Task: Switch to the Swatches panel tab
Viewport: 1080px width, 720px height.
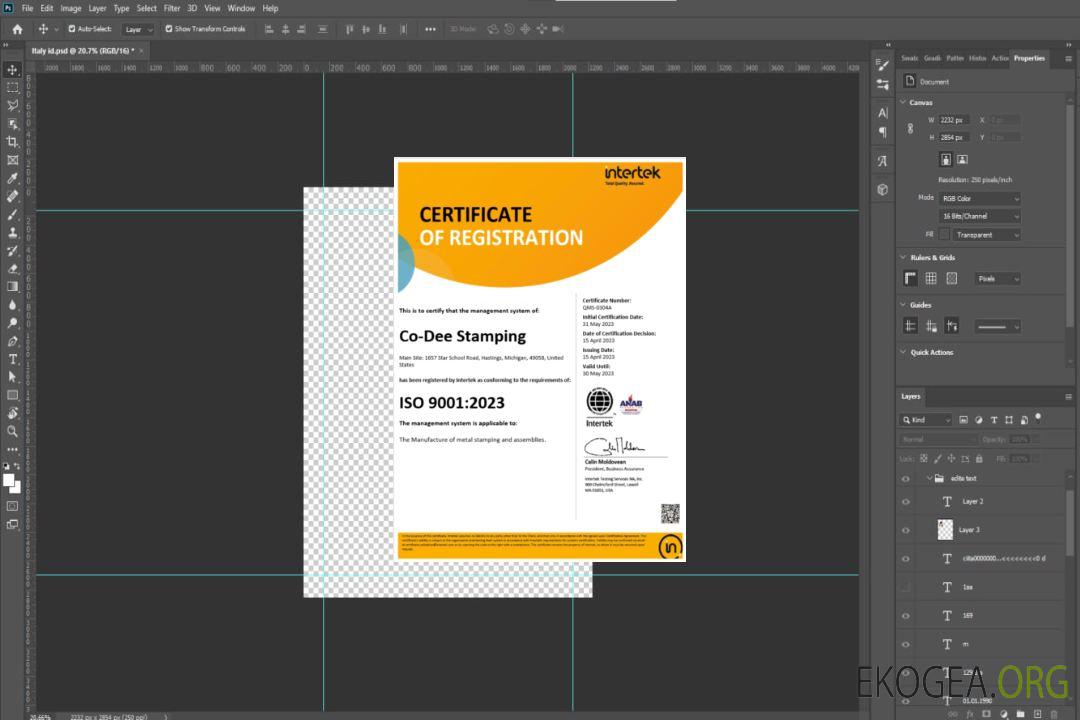Action: pos(909,58)
